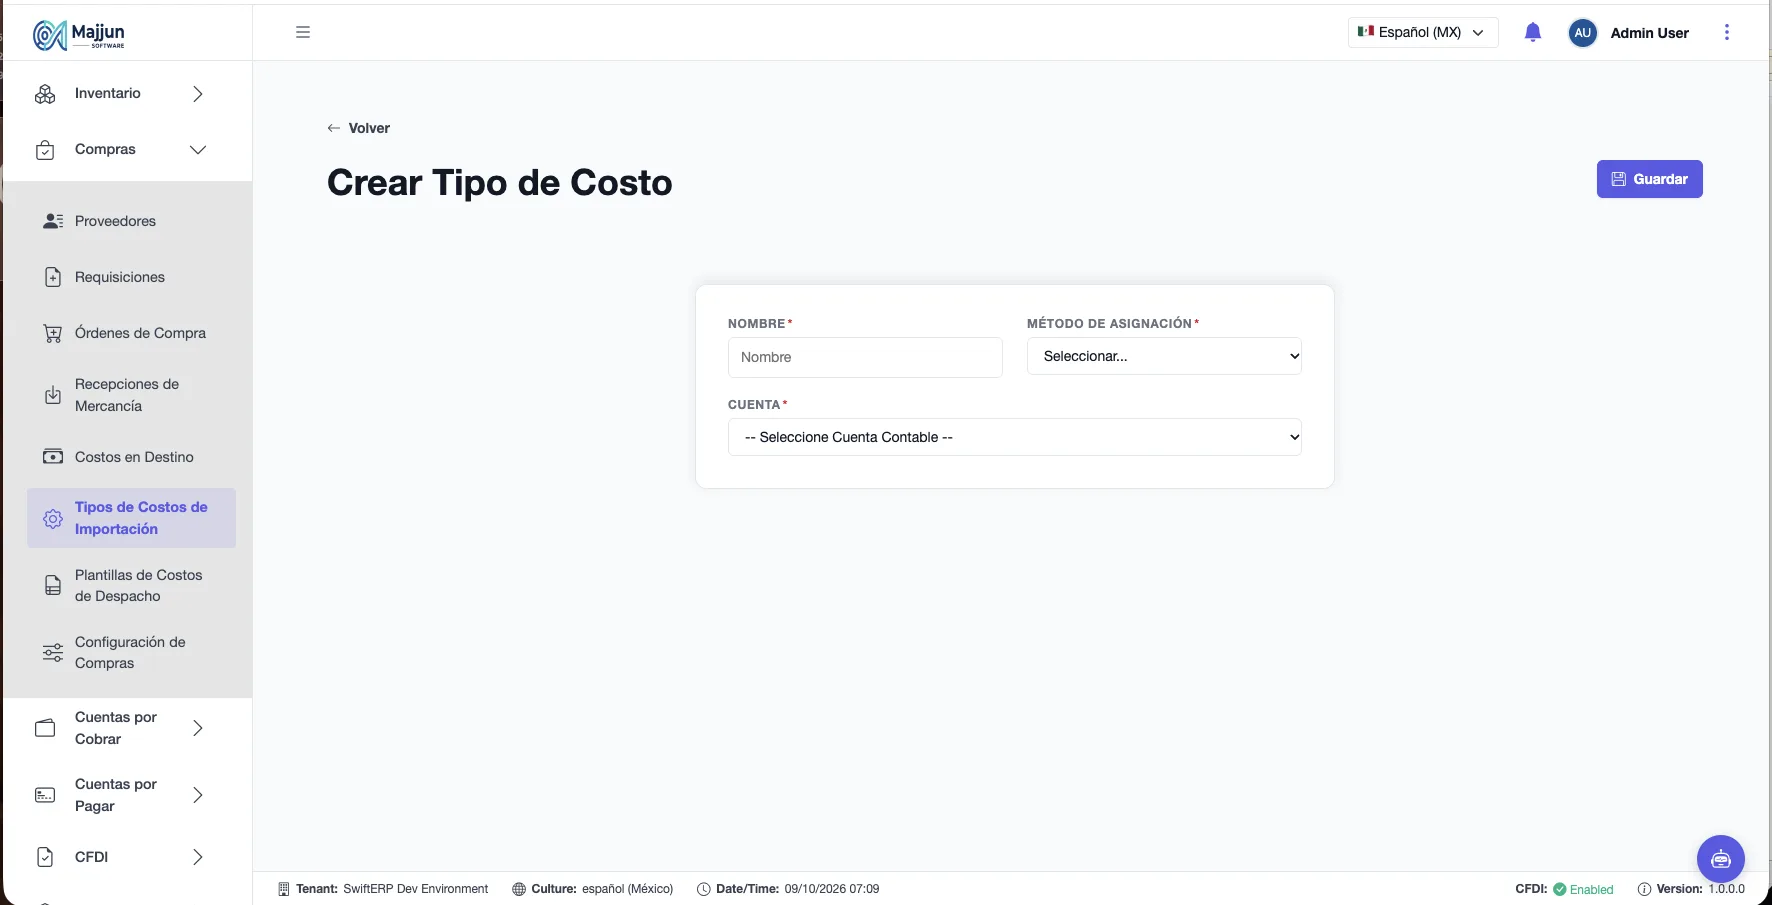Click the CFDI Enabled status text
Viewport: 1772px width, 905px height.
(1564, 889)
